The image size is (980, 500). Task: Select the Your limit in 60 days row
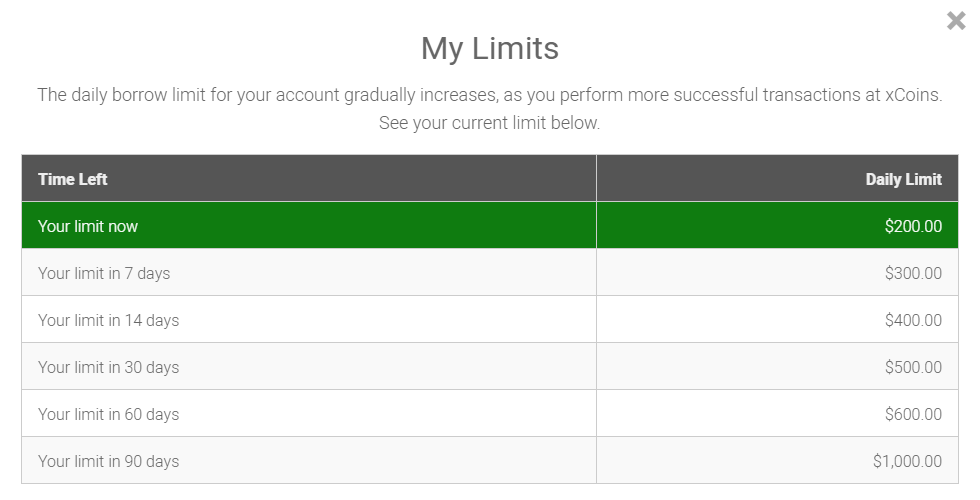489,413
